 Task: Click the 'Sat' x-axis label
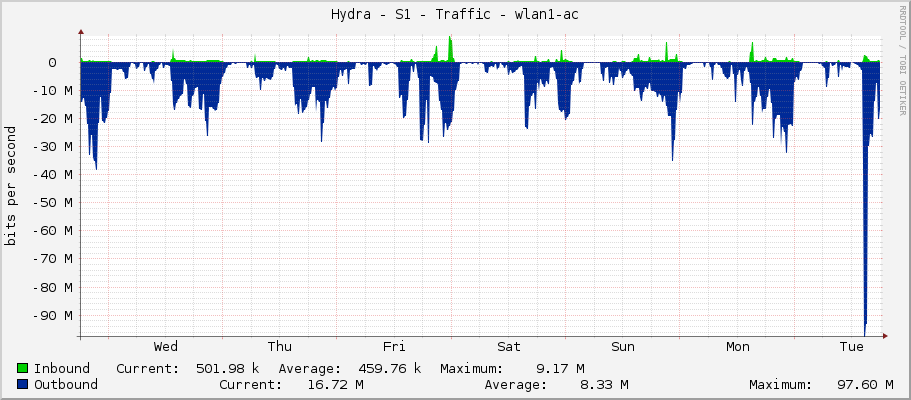508,347
